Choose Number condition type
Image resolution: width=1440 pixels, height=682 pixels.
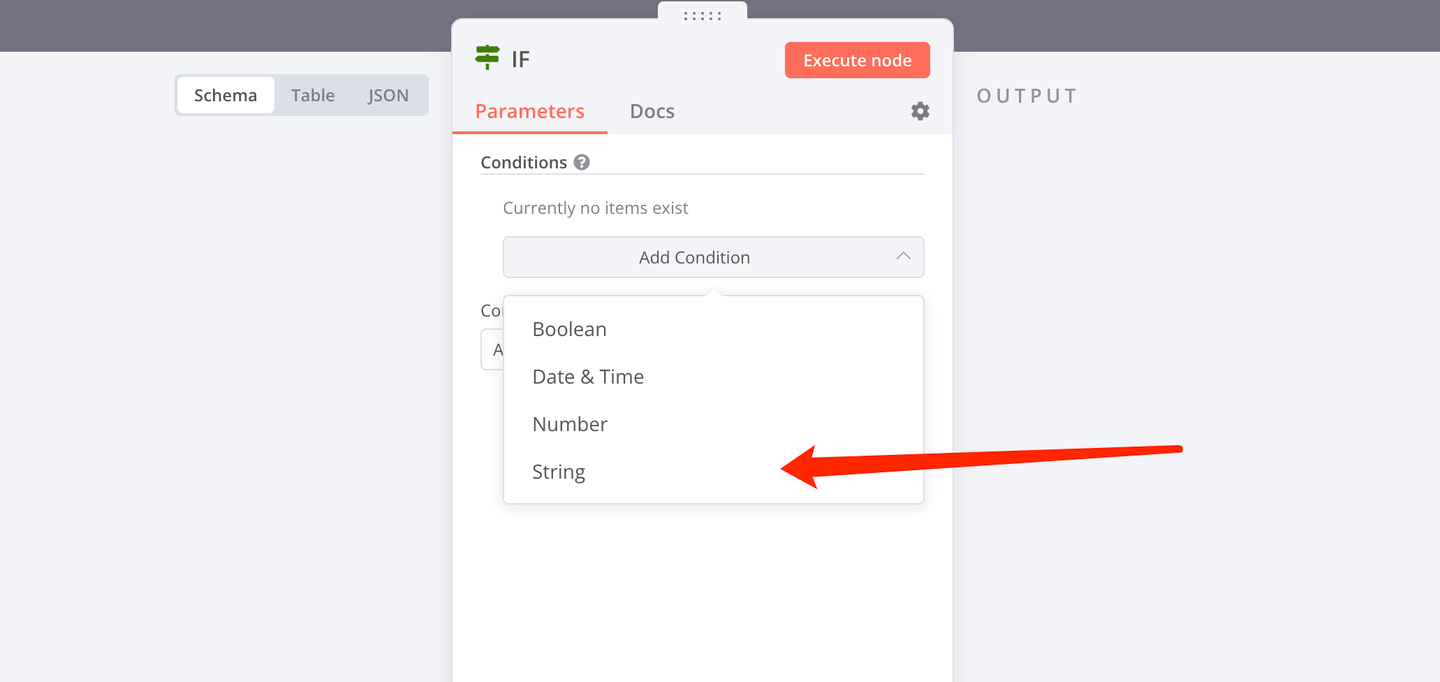tap(713, 424)
